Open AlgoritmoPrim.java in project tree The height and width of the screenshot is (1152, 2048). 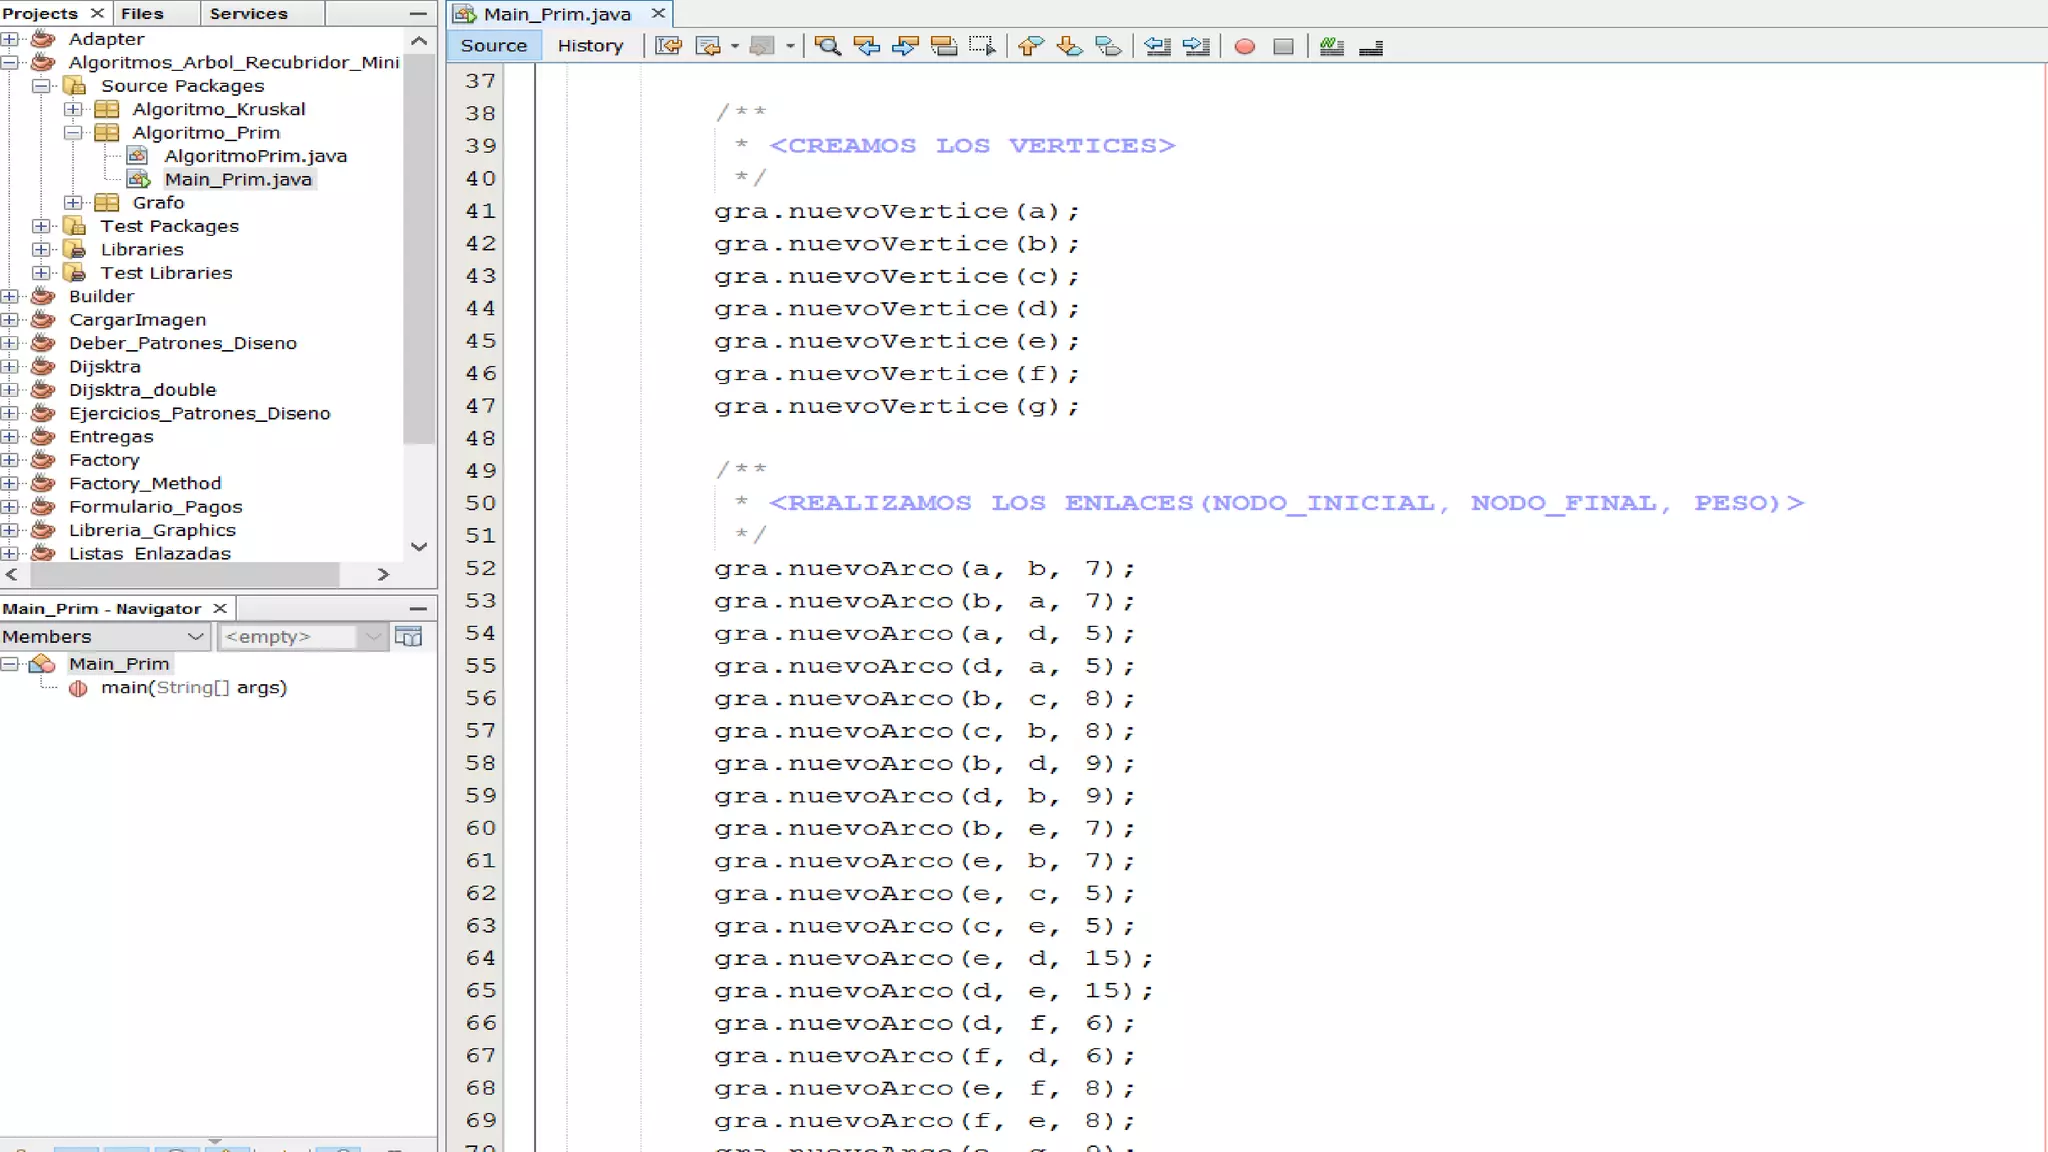pos(255,156)
